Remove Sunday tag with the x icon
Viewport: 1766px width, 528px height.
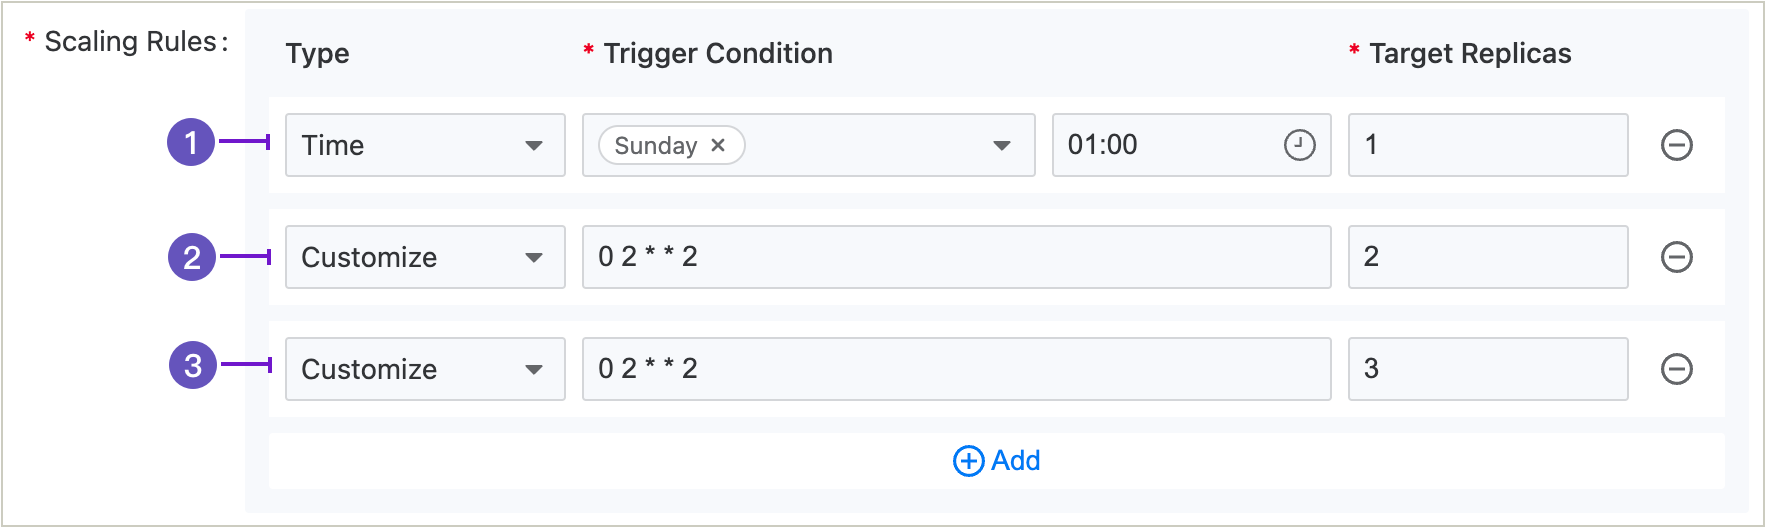[718, 145]
